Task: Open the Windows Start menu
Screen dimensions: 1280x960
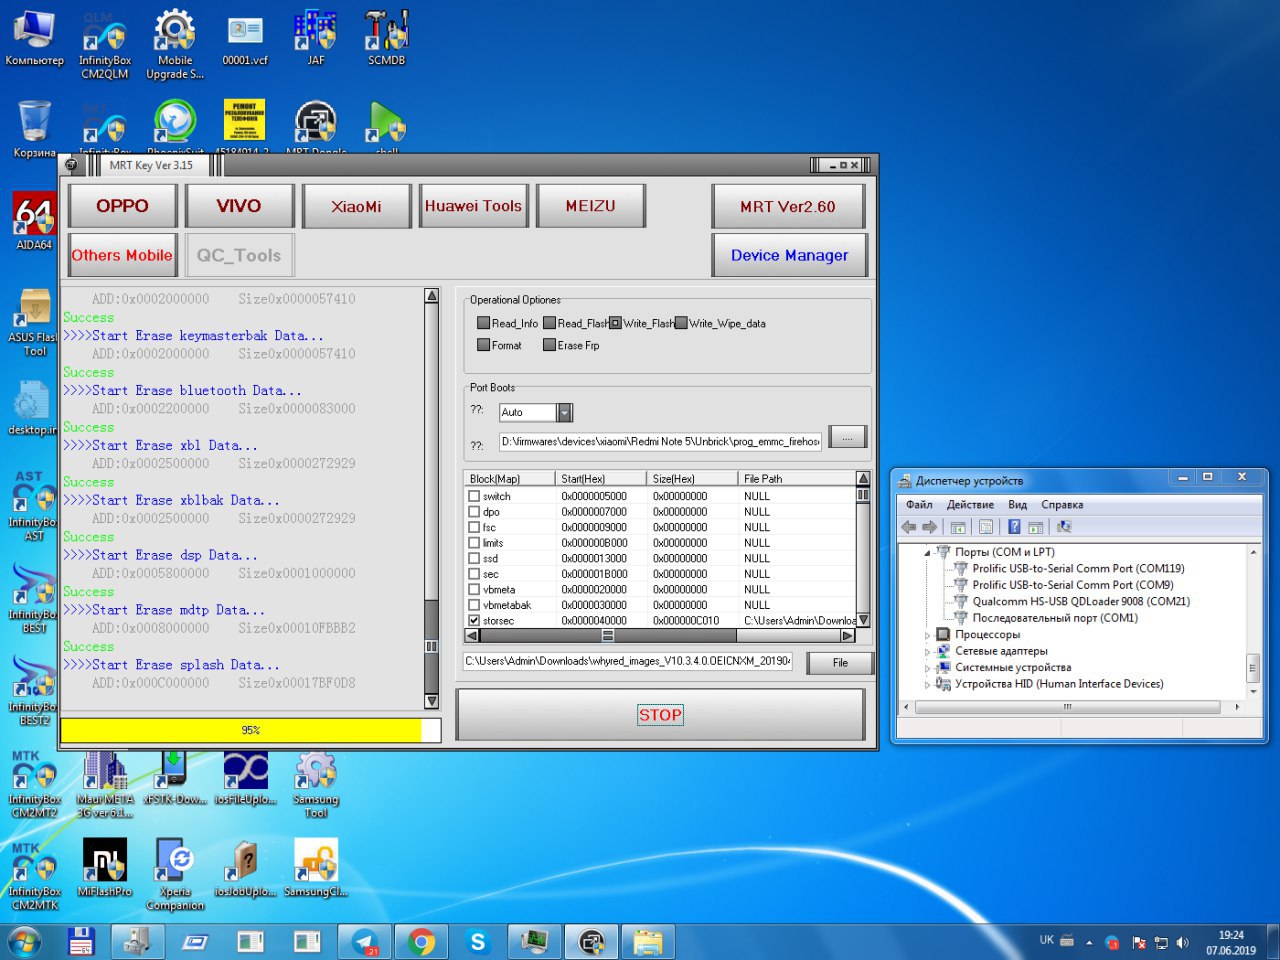Action: 24,942
